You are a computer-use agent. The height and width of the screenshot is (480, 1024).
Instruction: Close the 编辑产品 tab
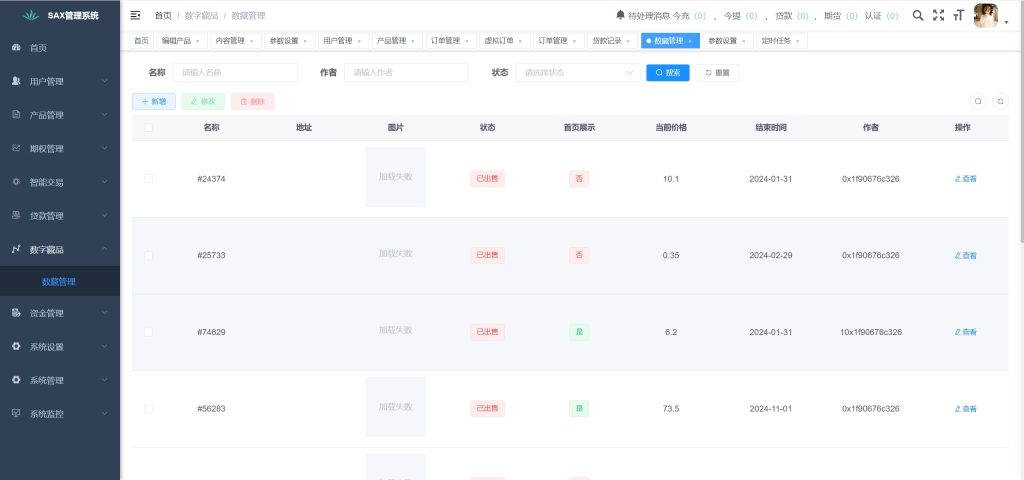[x=197, y=41]
